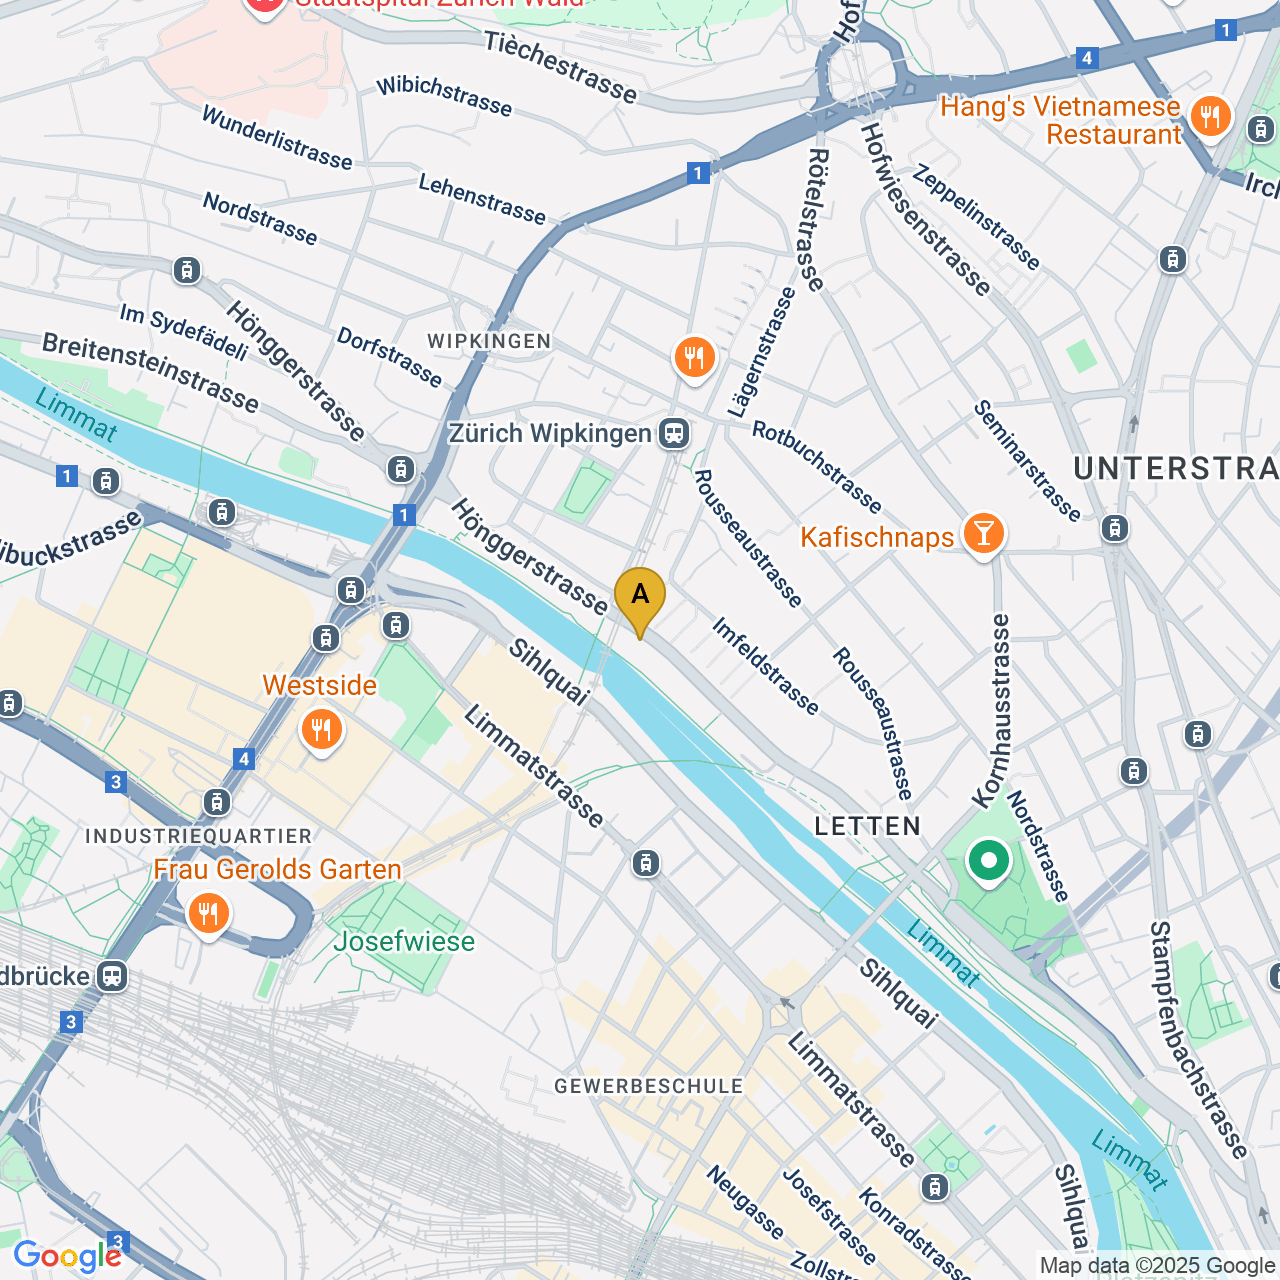The image size is (1280, 1280).
Task: Open the Google logo link
Action: coord(67,1257)
